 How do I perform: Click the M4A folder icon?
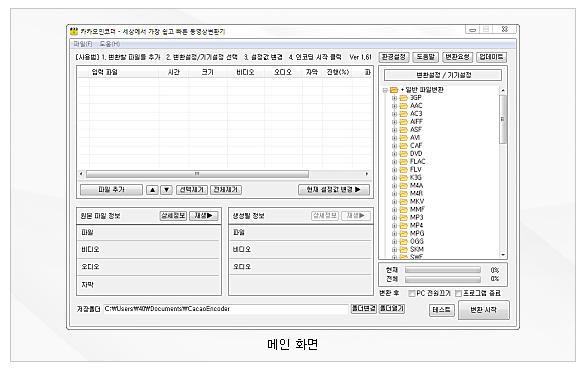pyautogui.click(x=404, y=186)
